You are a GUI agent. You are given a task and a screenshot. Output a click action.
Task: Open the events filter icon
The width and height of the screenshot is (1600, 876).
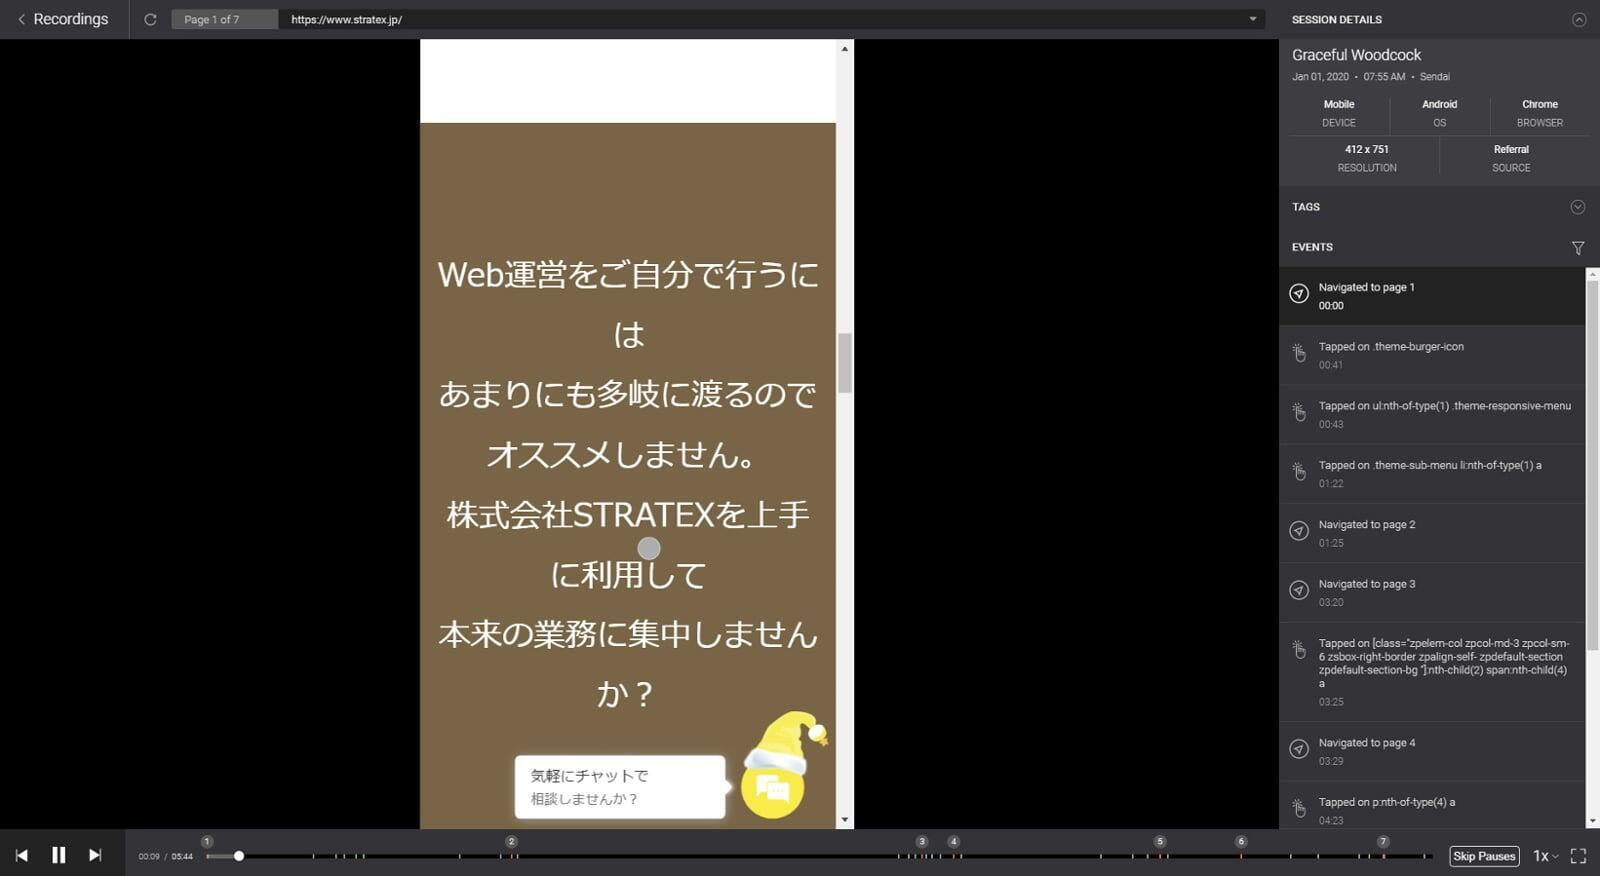[x=1578, y=248]
